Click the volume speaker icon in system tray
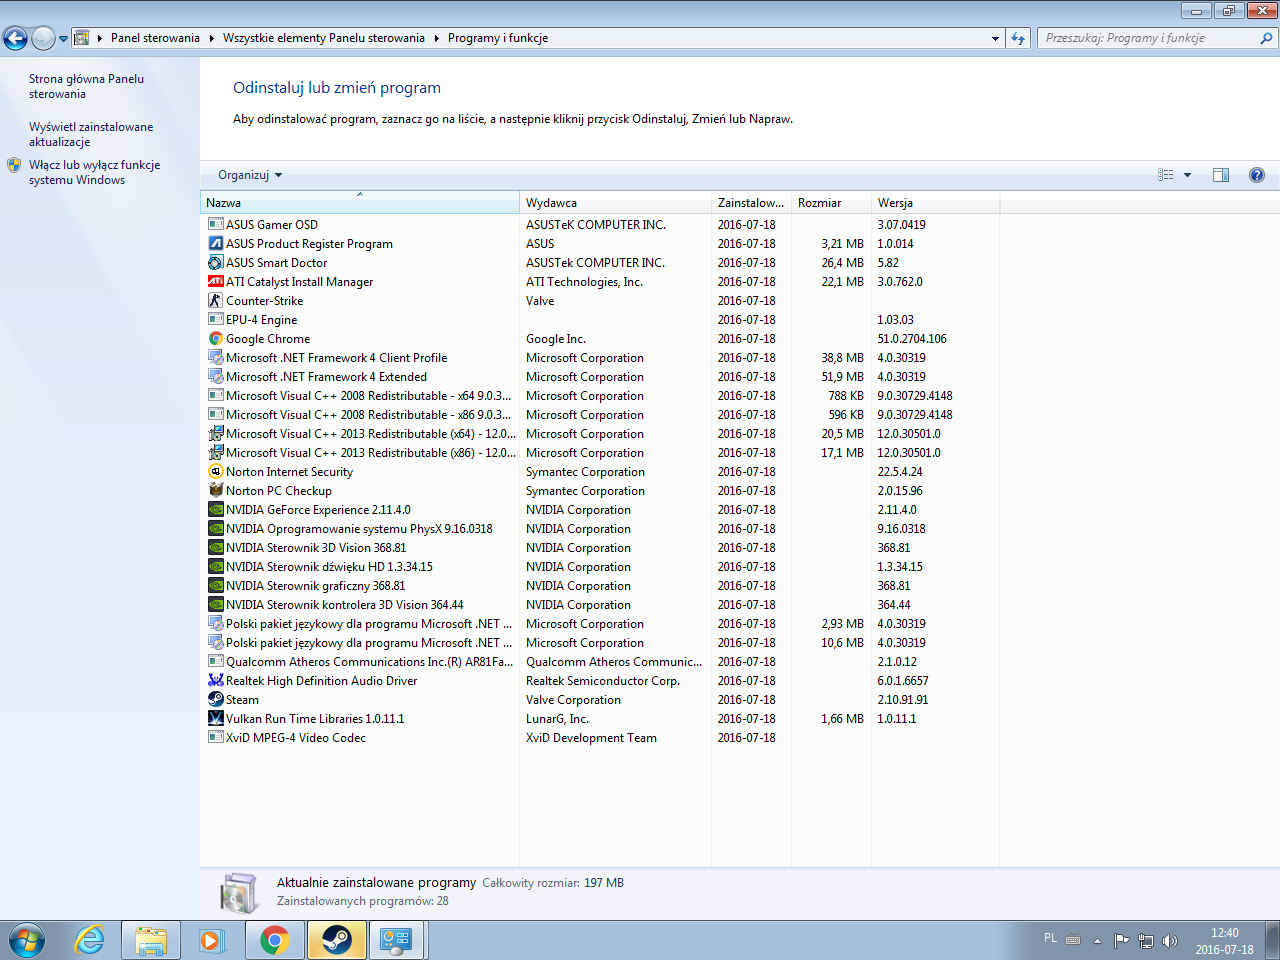Image resolution: width=1280 pixels, height=960 pixels. [1170, 941]
